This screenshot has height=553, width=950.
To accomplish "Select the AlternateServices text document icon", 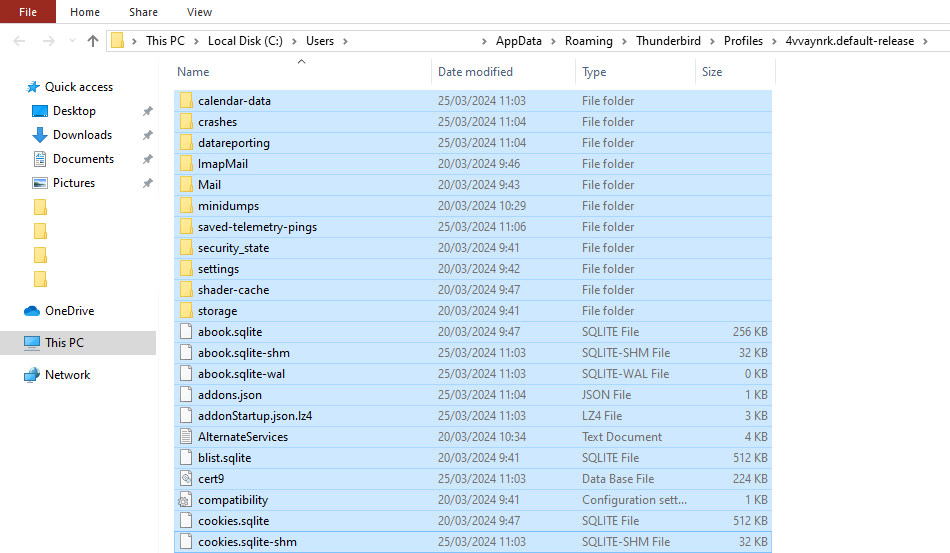I will (x=187, y=437).
